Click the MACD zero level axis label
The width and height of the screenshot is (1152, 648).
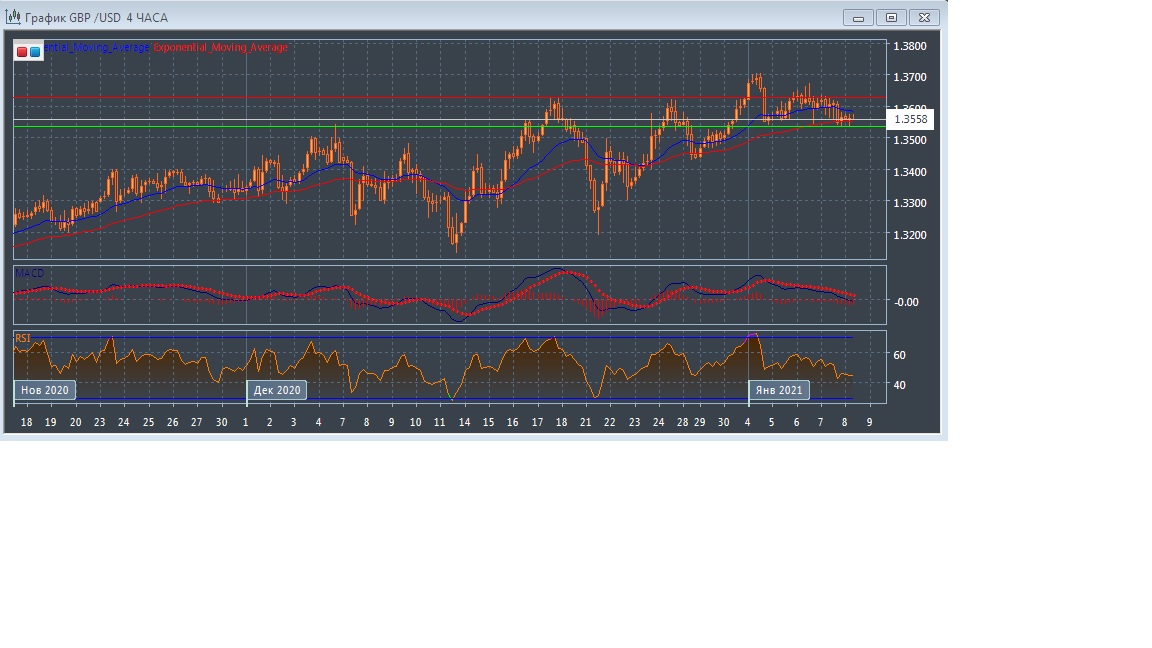pos(905,302)
